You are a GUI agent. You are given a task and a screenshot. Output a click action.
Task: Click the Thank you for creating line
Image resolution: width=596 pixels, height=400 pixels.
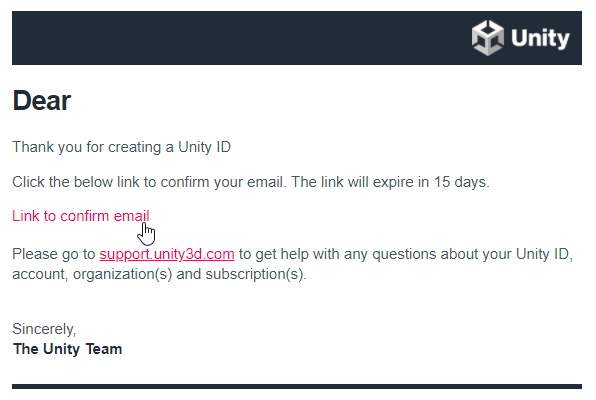pyautogui.click(x=121, y=147)
